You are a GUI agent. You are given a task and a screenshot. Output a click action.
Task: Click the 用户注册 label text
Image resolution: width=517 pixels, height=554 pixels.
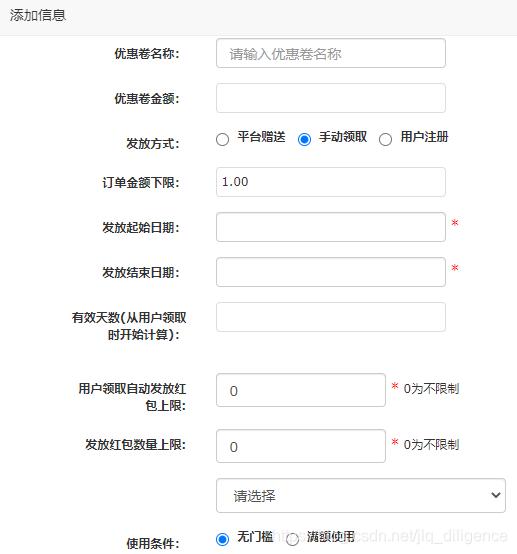(424, 137)
